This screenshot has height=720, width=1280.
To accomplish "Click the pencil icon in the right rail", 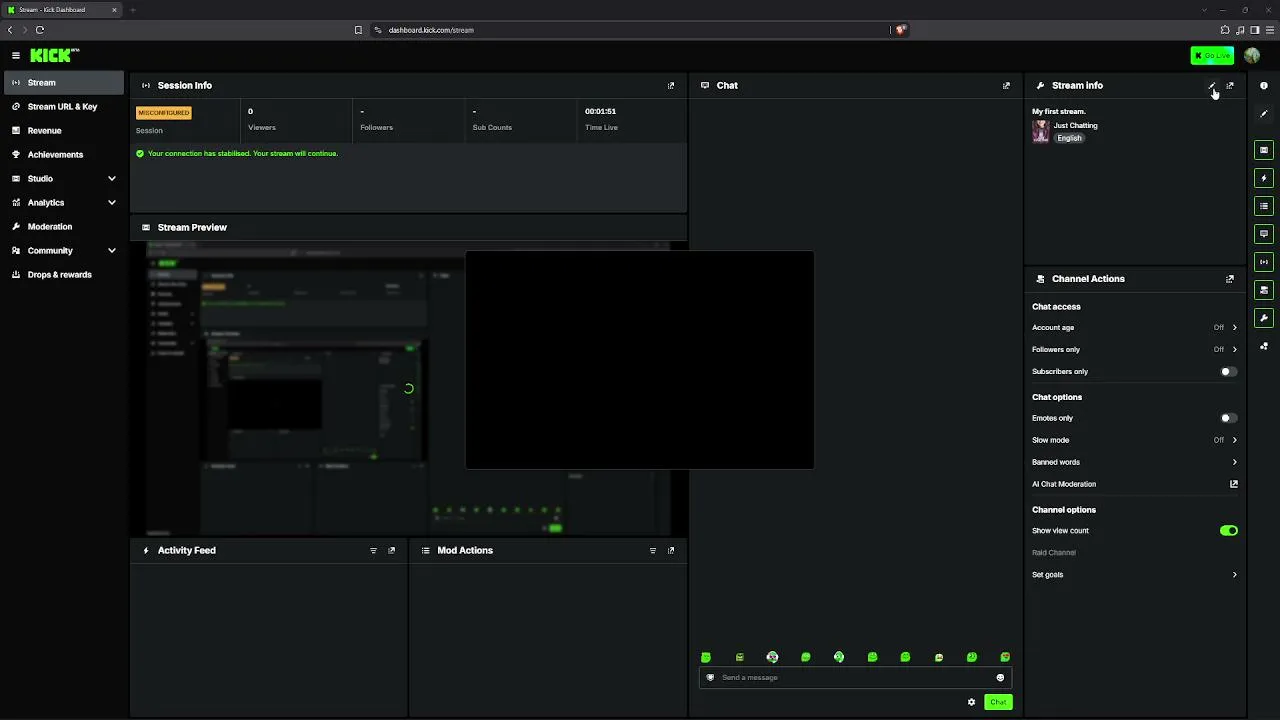I will pos(1264,114).
